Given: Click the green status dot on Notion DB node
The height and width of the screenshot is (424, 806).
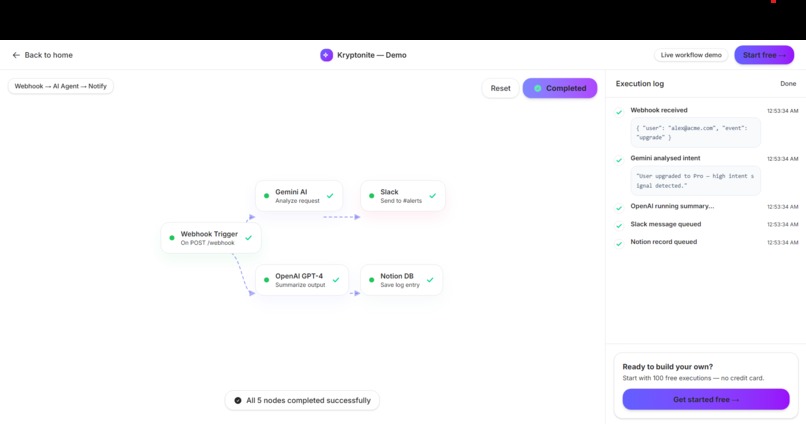Looking at the screenshot, I should (372, 280).
